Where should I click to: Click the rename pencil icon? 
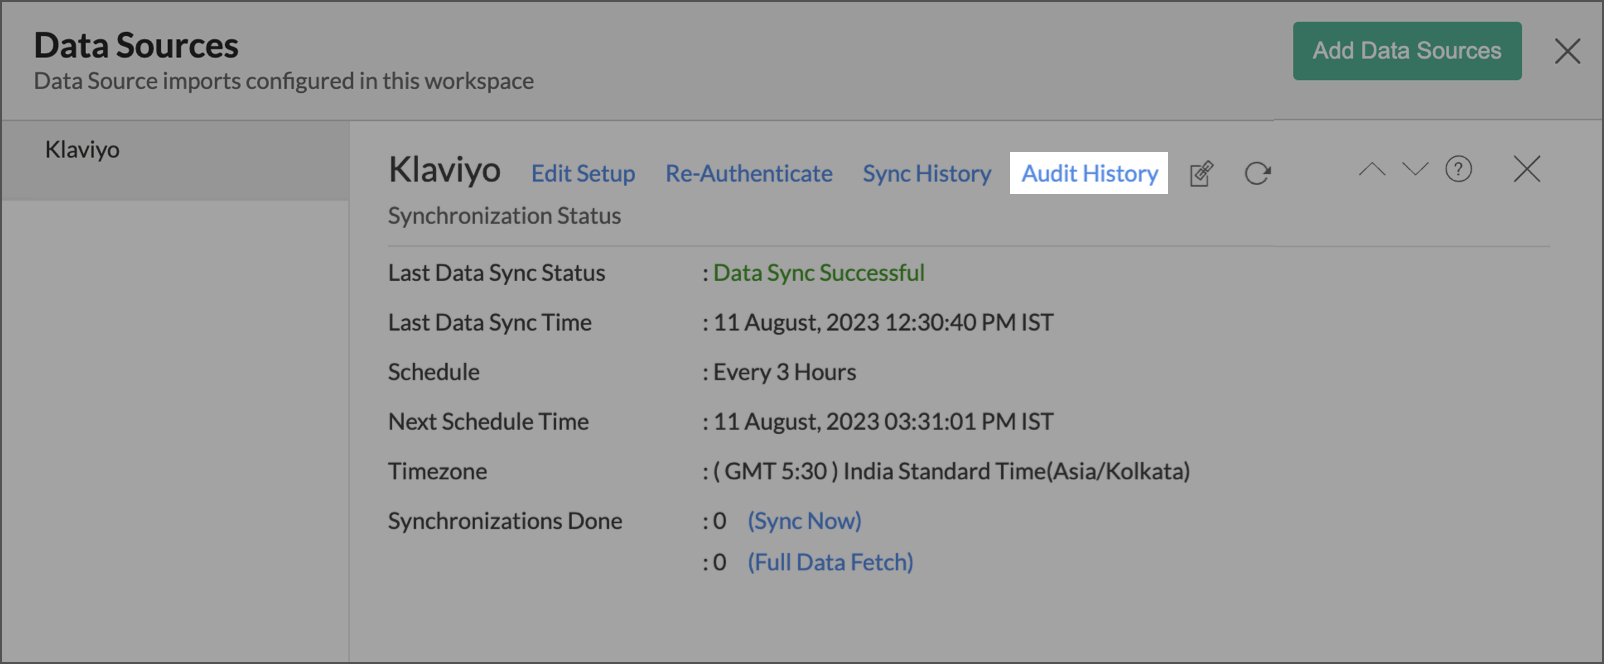1201,173
